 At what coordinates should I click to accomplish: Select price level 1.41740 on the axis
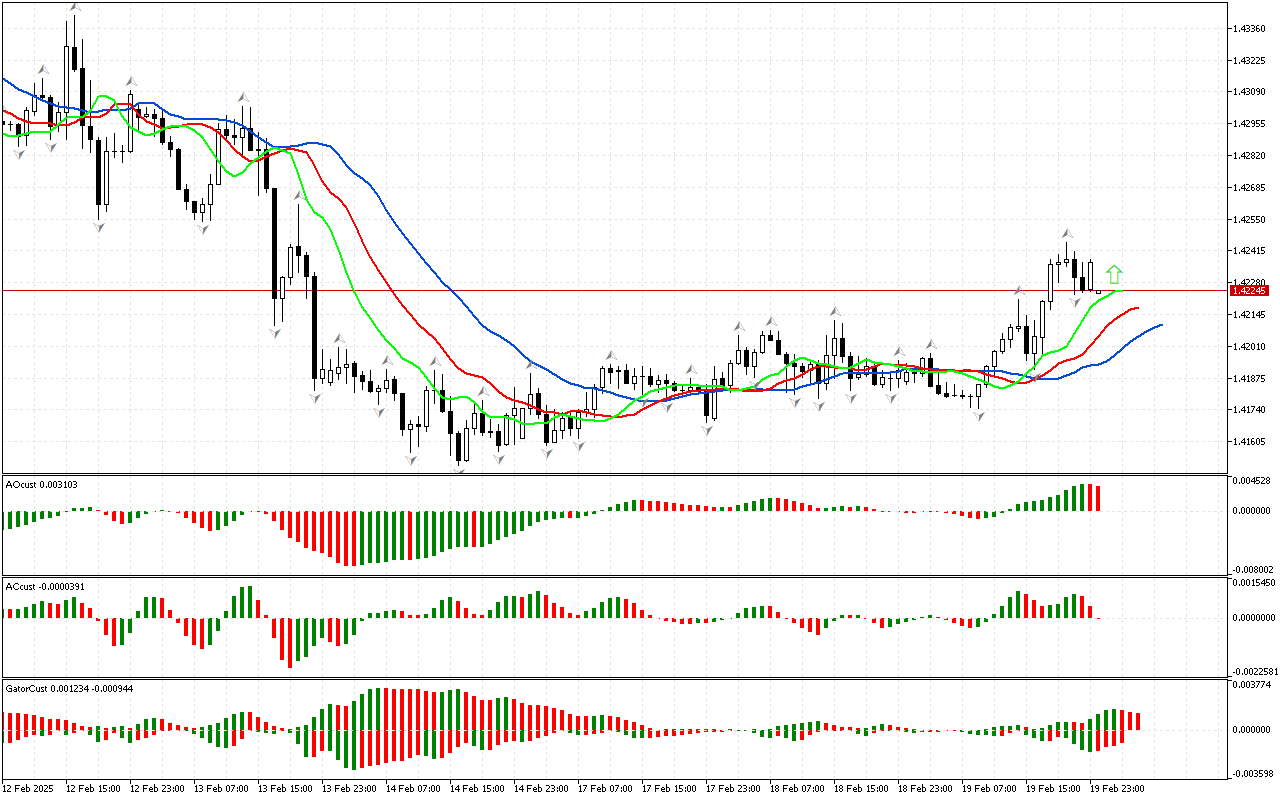1249,410
